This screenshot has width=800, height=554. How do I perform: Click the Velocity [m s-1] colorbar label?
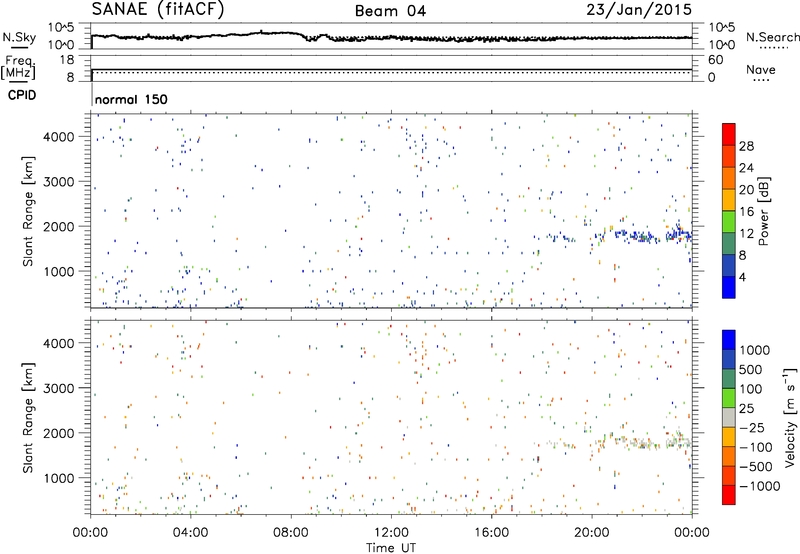point(790,417)
